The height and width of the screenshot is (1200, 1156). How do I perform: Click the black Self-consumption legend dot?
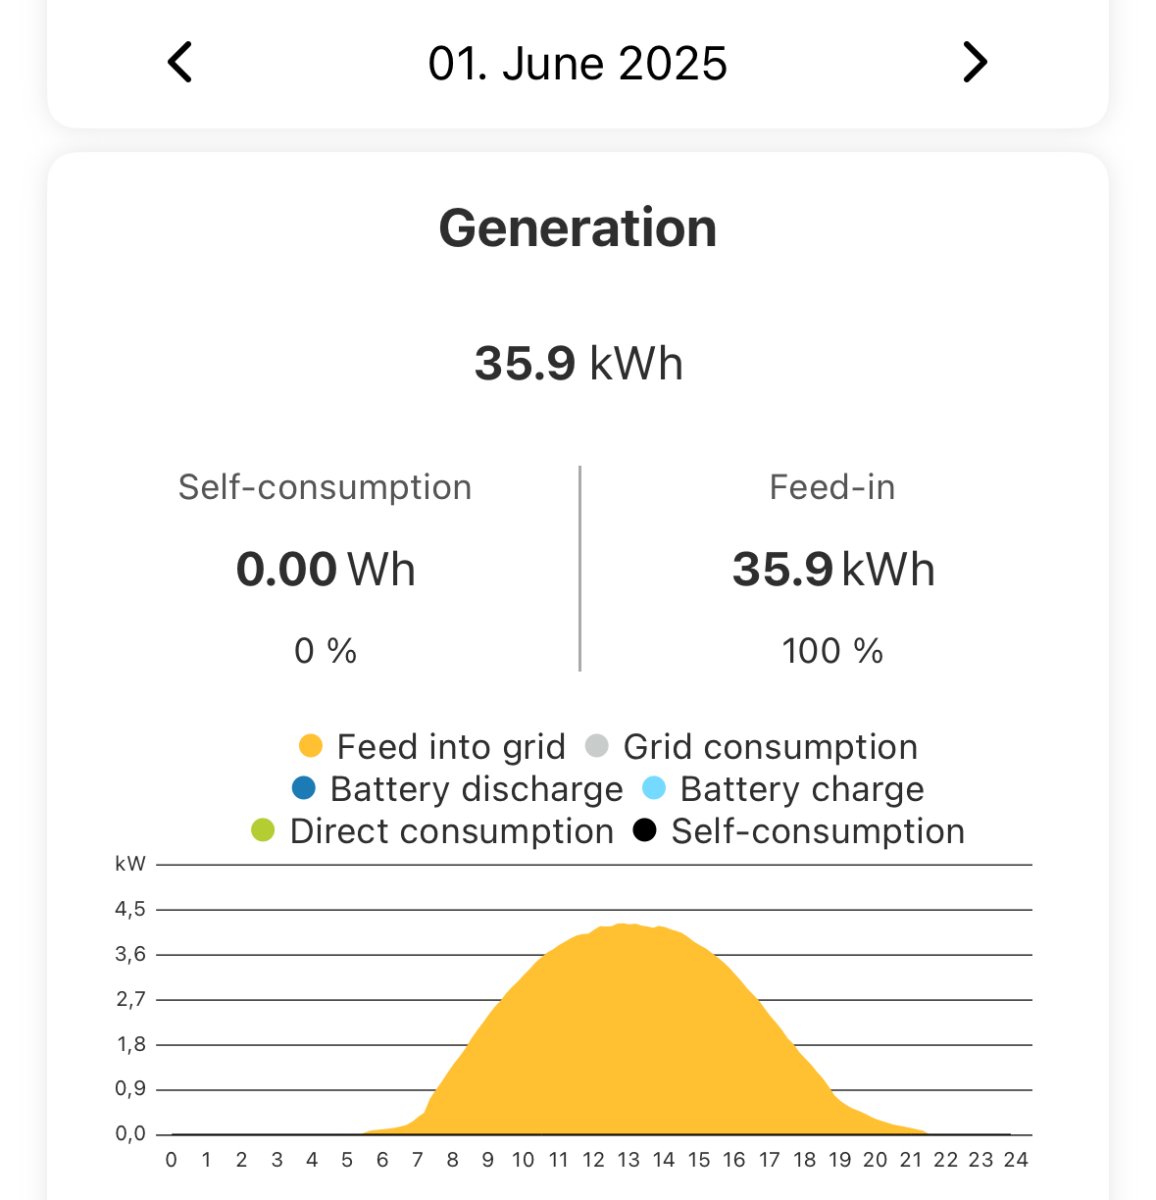point(645,831)
